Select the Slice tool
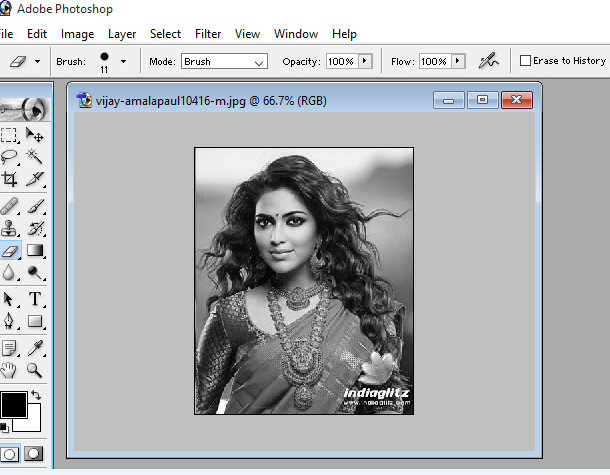 click(34, 179)
